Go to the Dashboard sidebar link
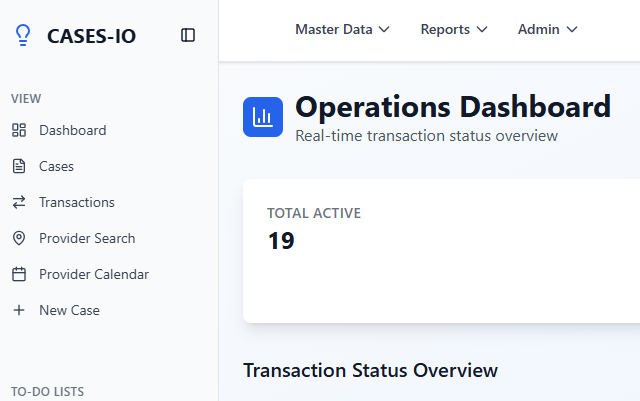The image size is (640, 401). point(72,130)
